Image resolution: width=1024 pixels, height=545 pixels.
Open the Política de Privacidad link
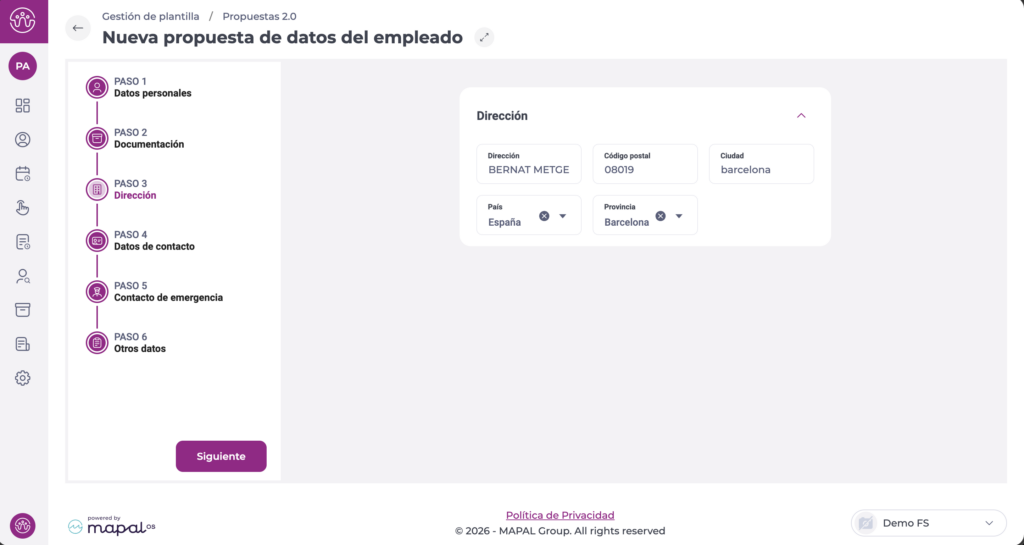560,515
